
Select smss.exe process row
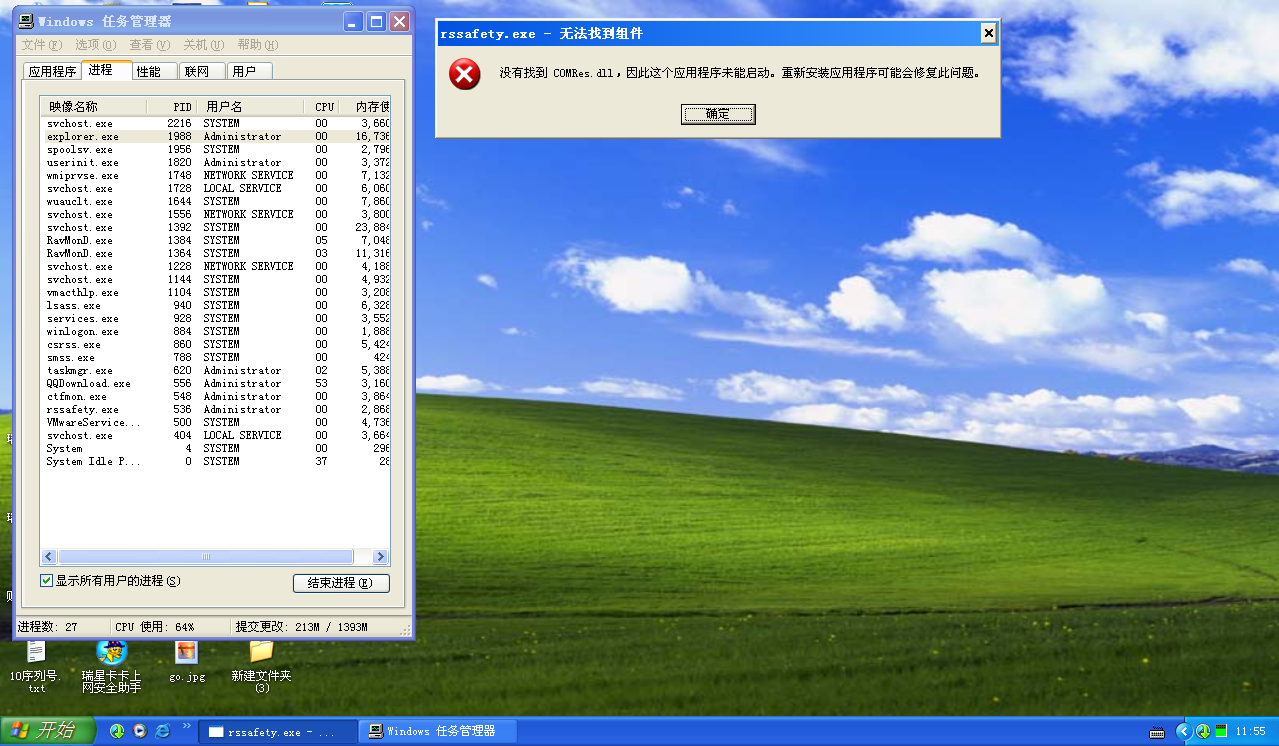point(216,357)
